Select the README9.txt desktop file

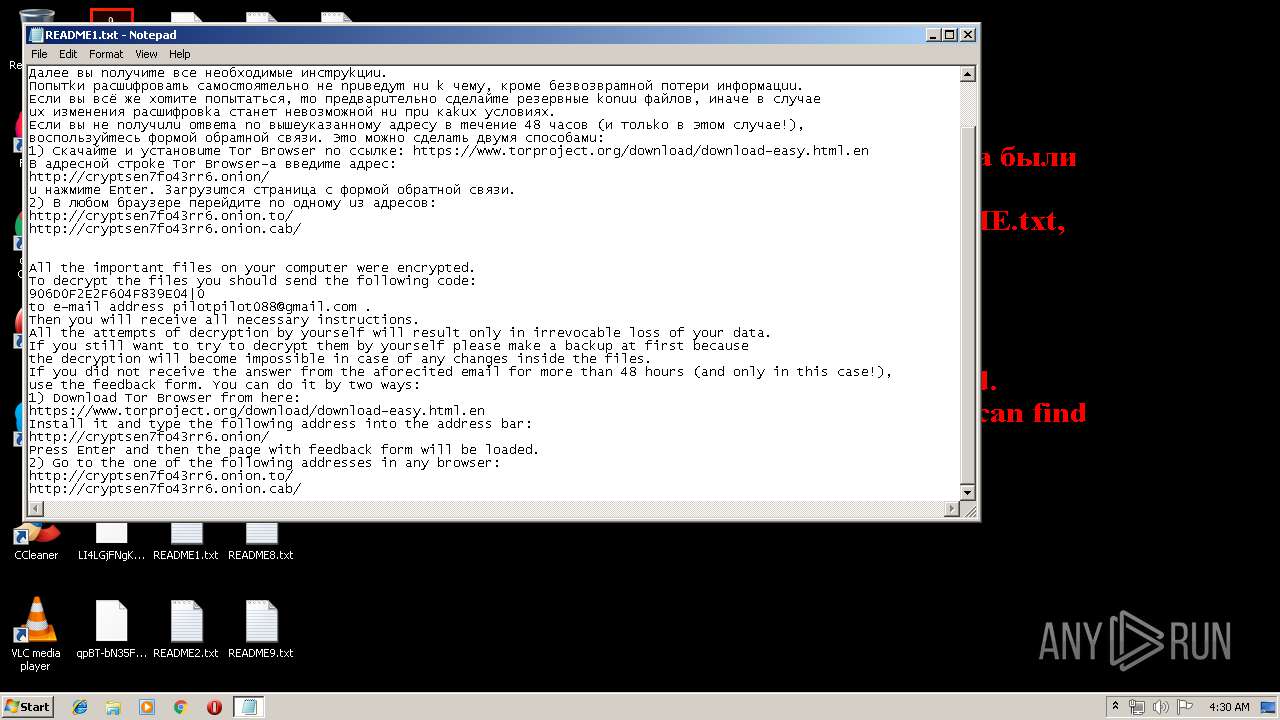[x=261, y=630]
